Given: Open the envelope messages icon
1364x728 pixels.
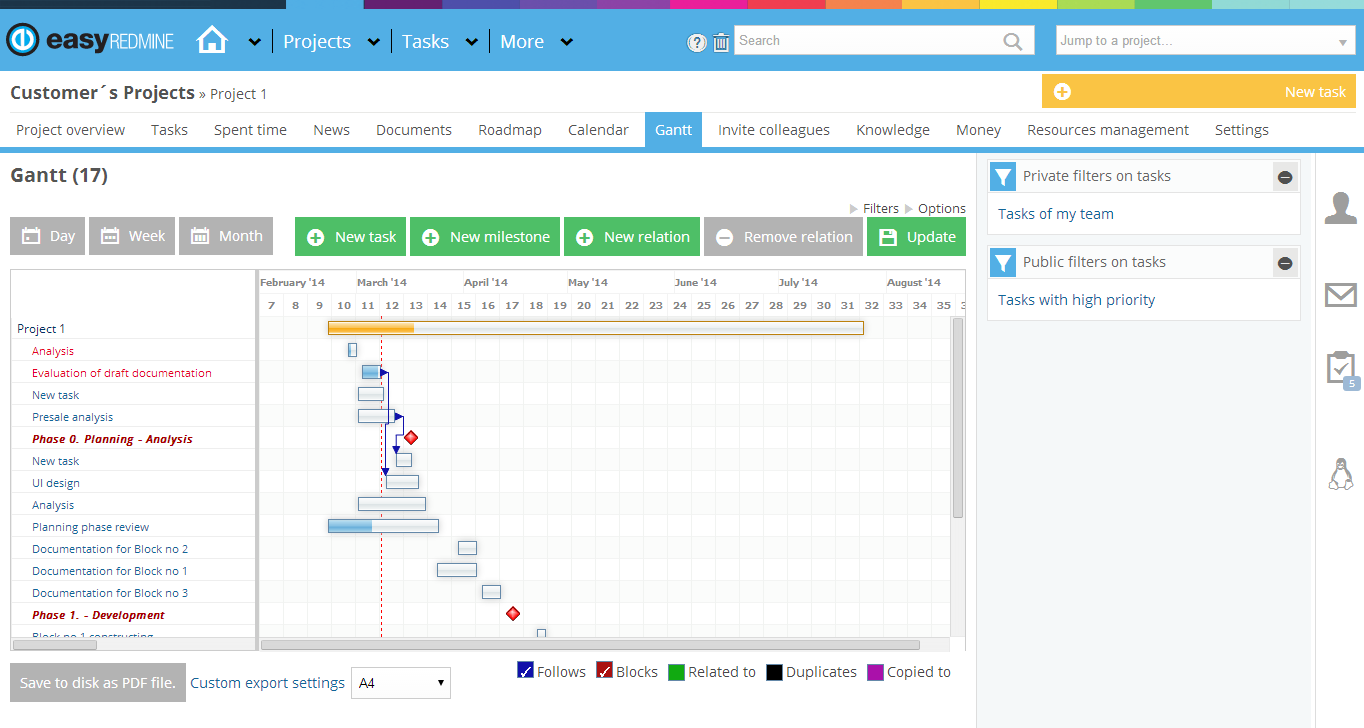Looking at the screenshot, I should (x=1340, y=294).
